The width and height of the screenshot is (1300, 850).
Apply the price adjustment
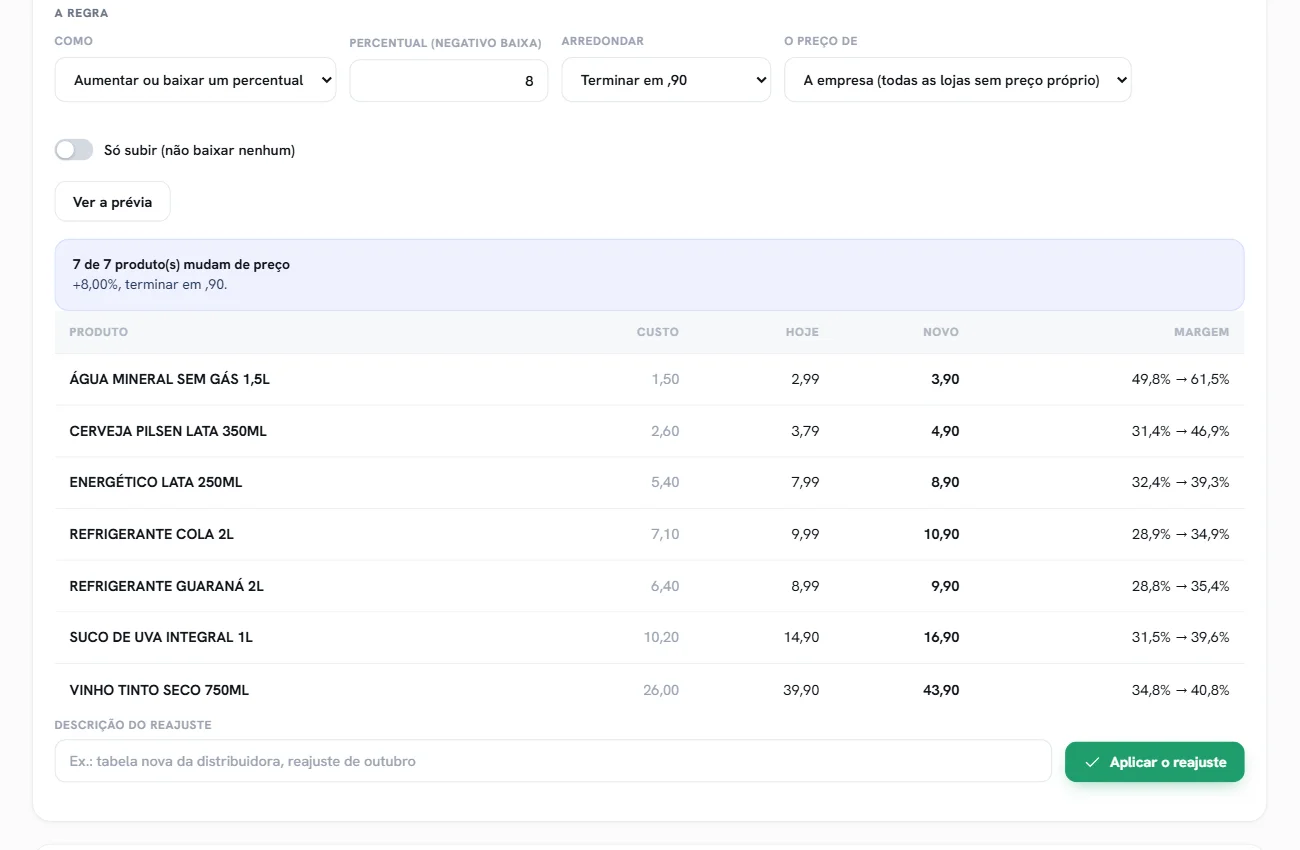1155,762
